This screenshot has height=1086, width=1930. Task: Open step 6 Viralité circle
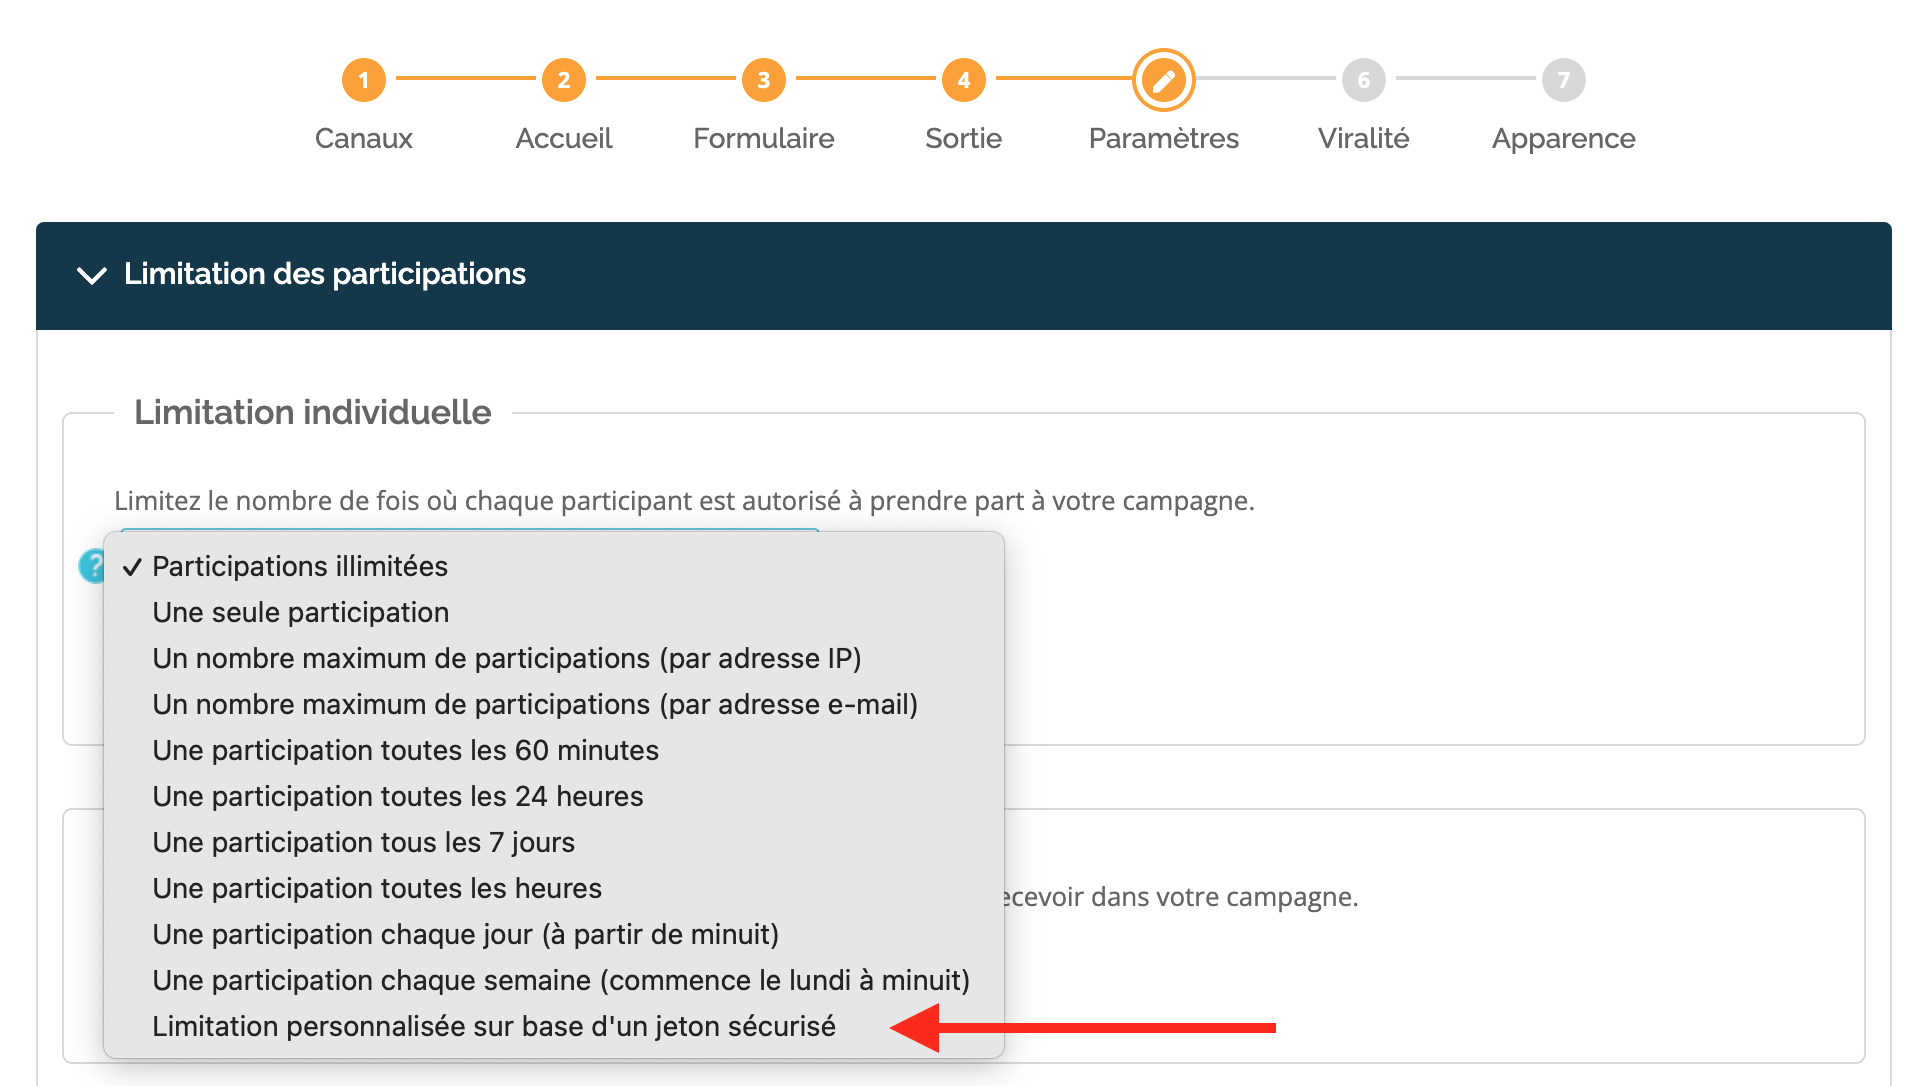[x=1364, y=80]
